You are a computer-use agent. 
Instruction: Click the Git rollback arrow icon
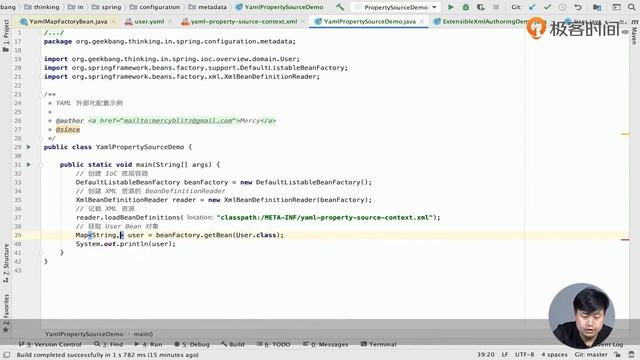tap(578, 7)
